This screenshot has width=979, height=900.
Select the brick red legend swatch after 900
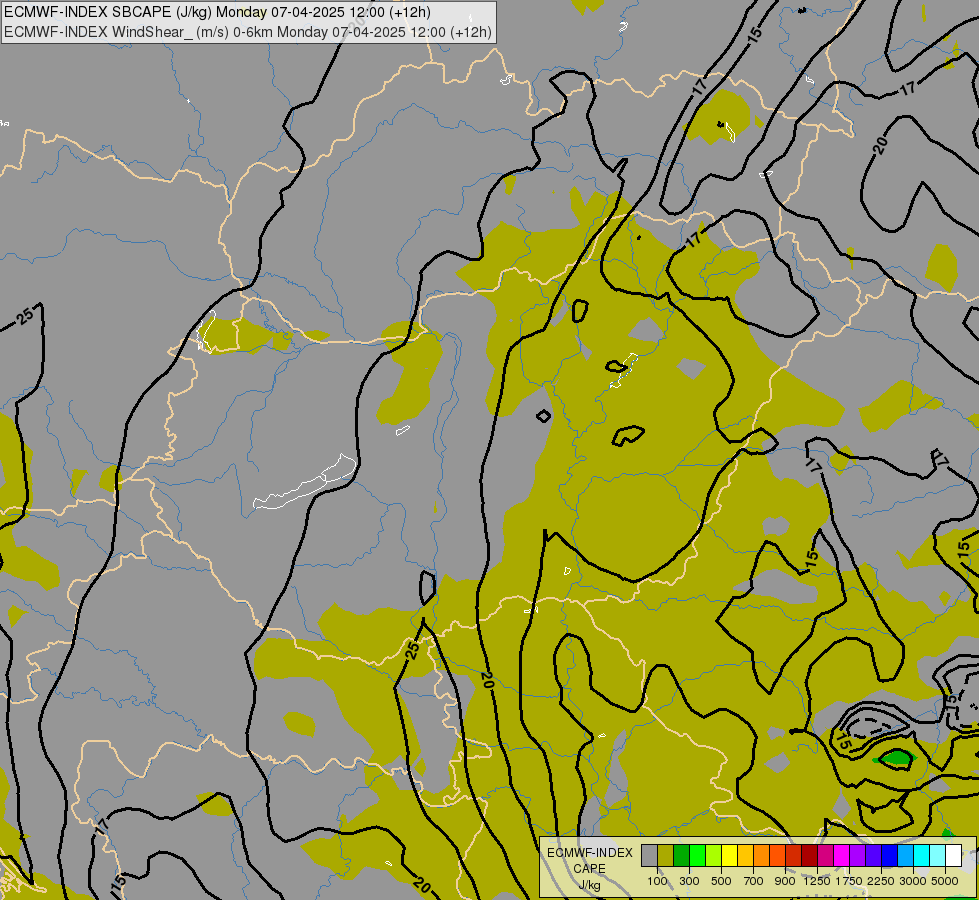[x=794, y=856]
